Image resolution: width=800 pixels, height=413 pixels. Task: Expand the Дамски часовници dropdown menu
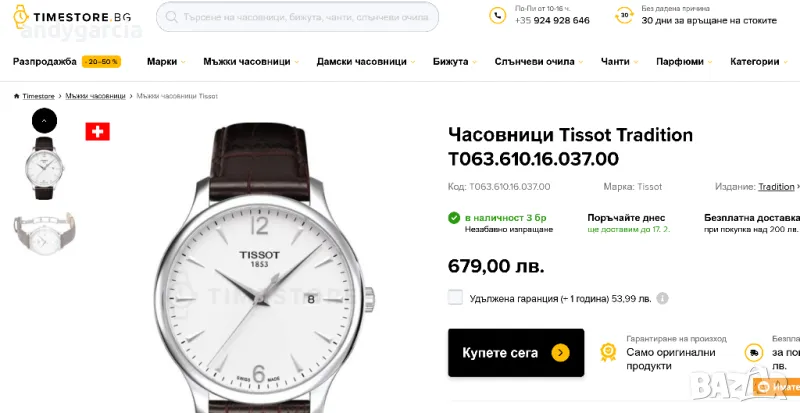(x=366, y=62)
